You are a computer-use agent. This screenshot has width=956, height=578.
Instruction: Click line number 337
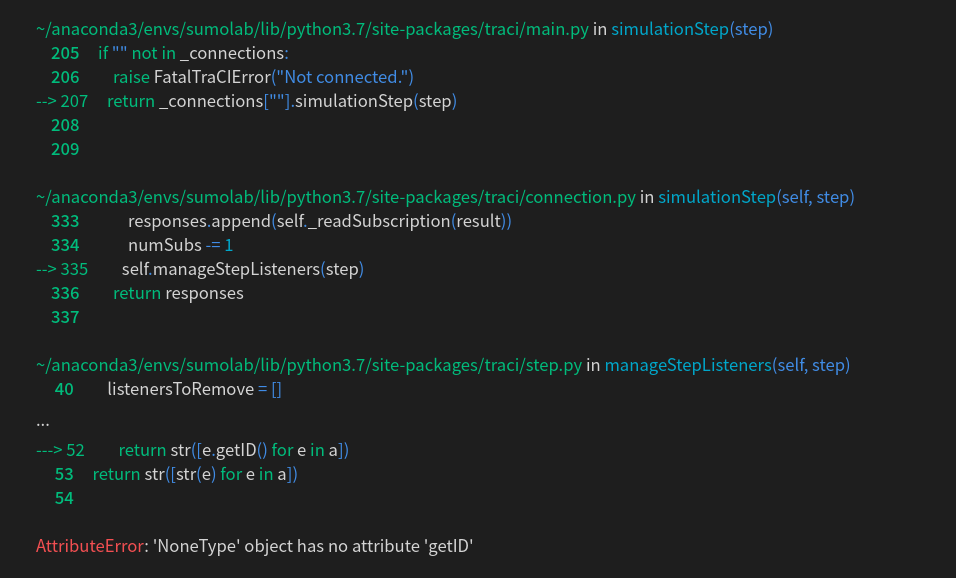tap(65, 317)
